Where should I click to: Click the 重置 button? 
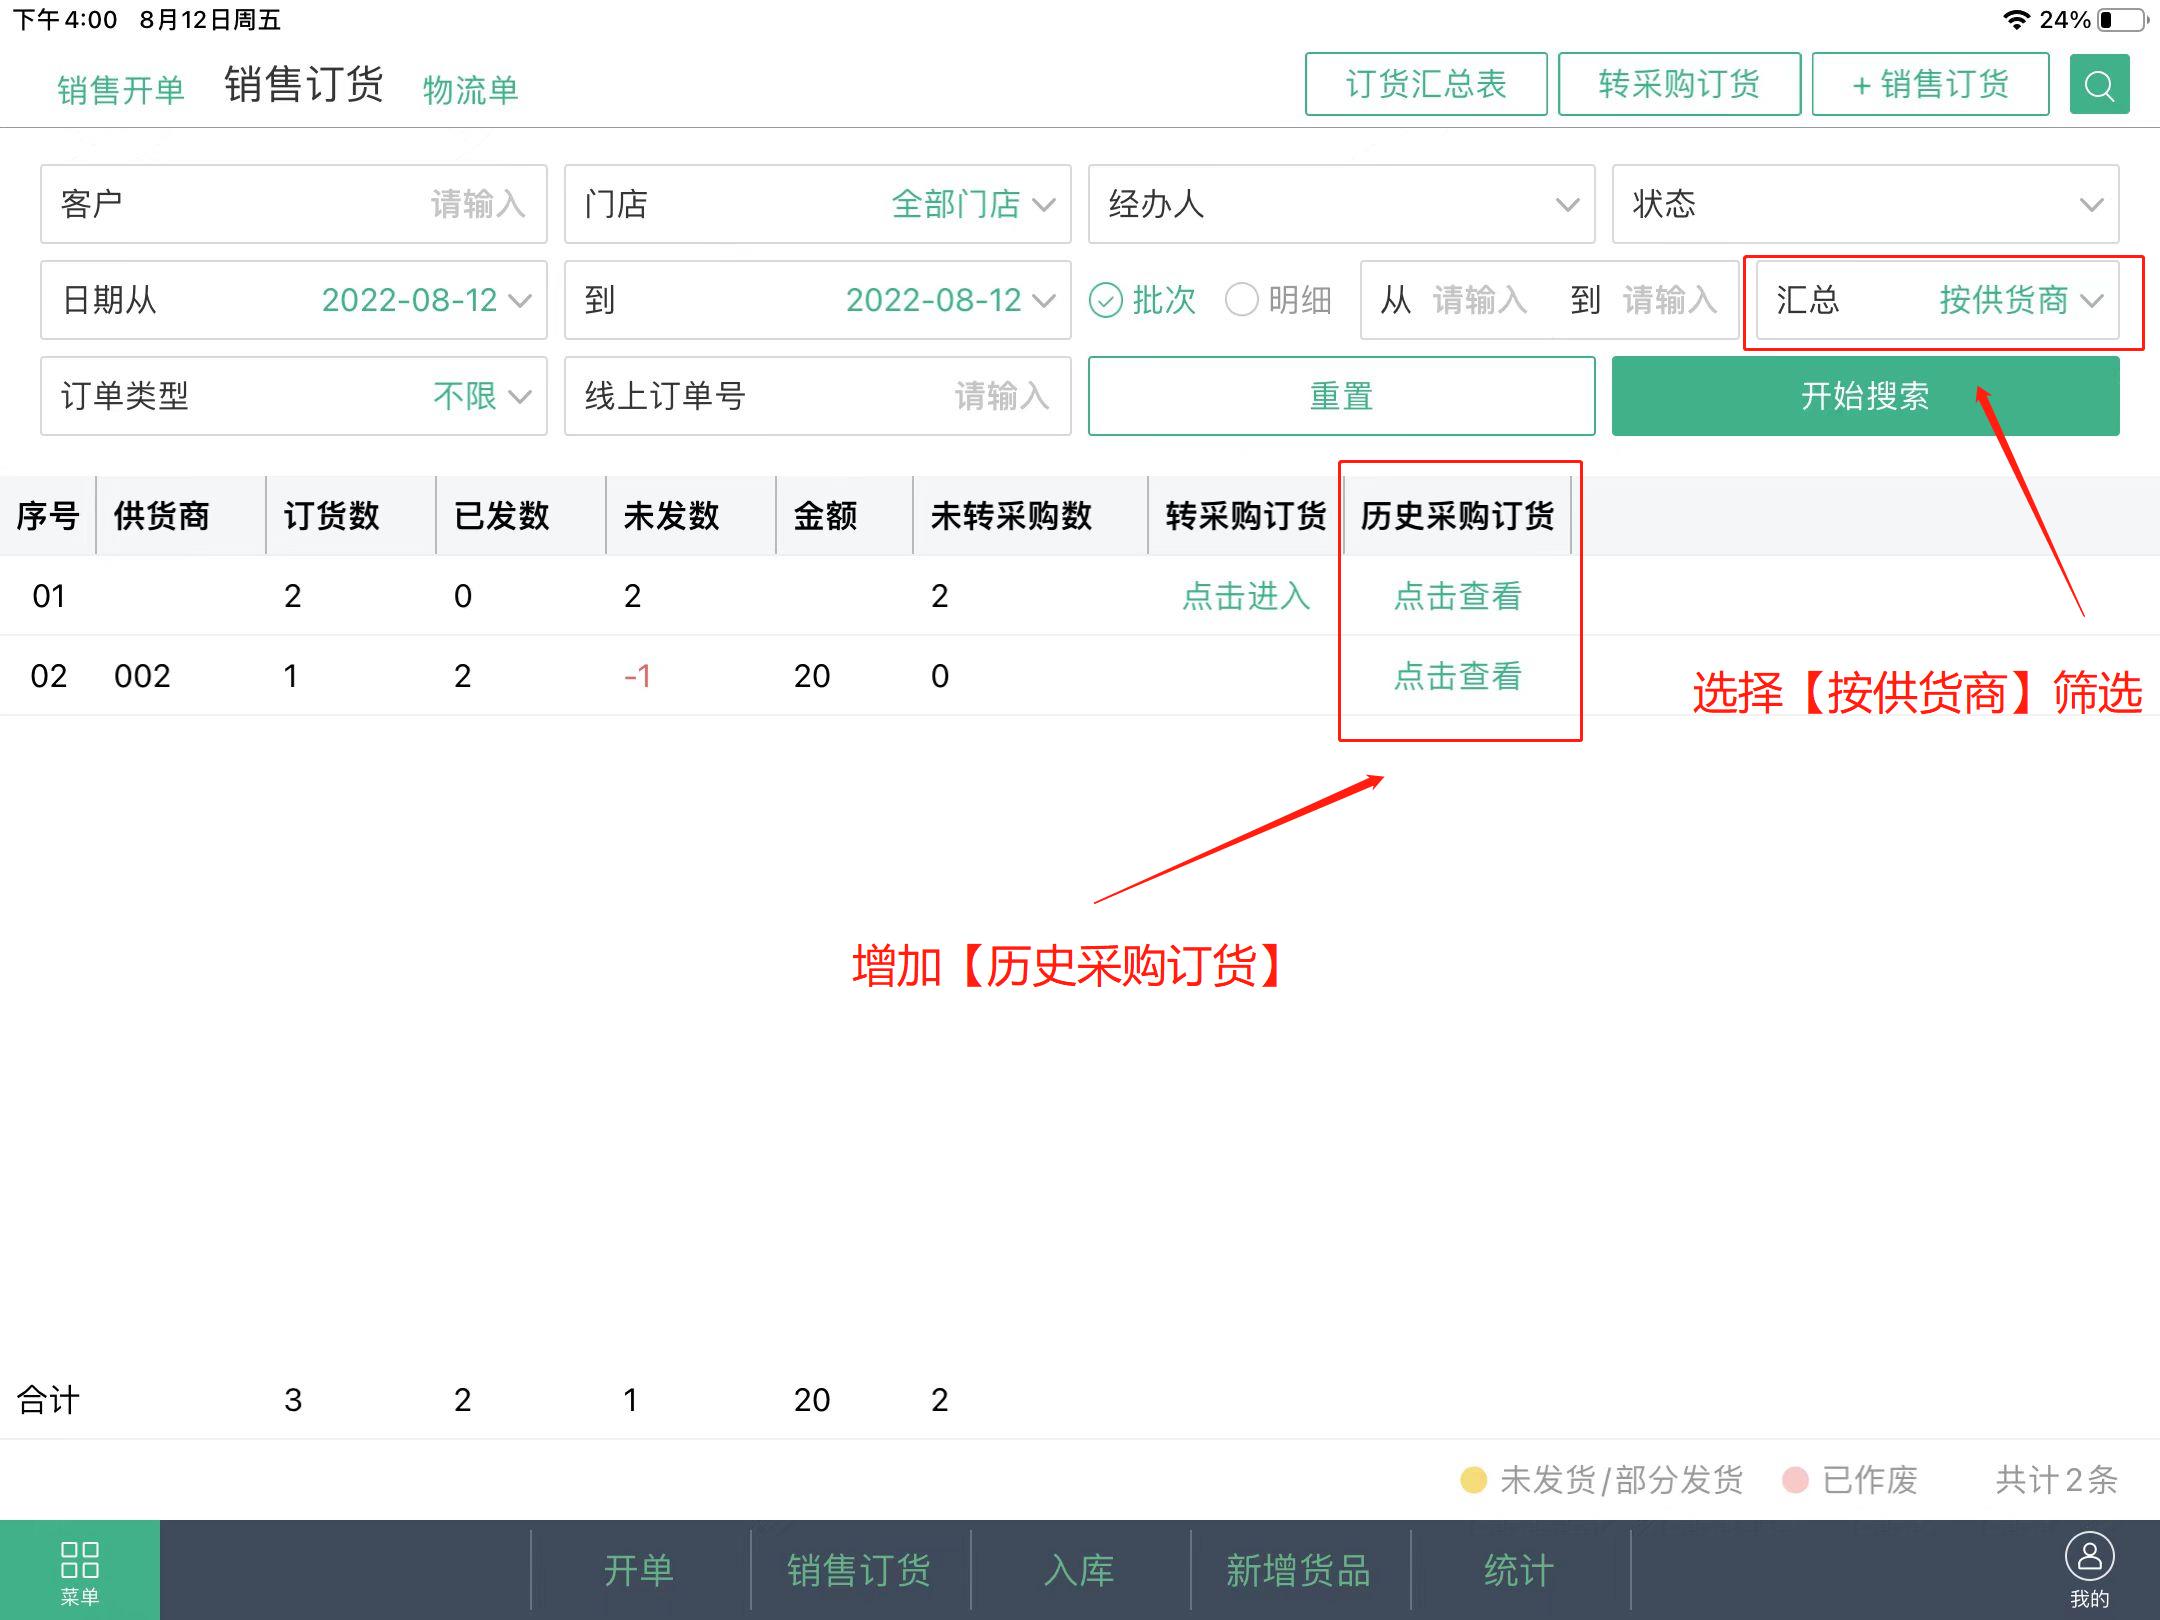[1342, 396]
